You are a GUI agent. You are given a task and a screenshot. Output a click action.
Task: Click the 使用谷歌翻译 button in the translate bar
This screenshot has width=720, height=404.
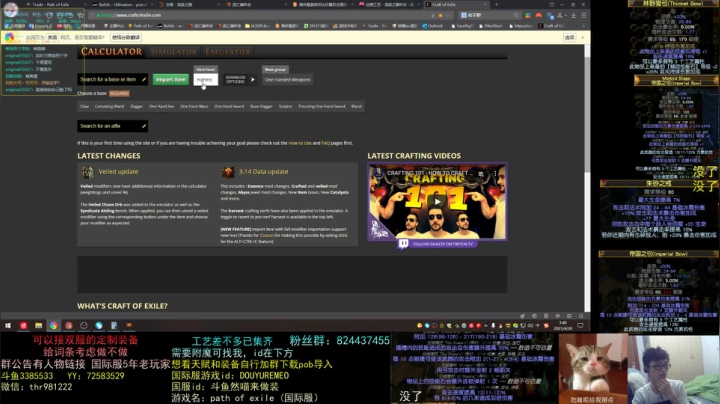126,38
